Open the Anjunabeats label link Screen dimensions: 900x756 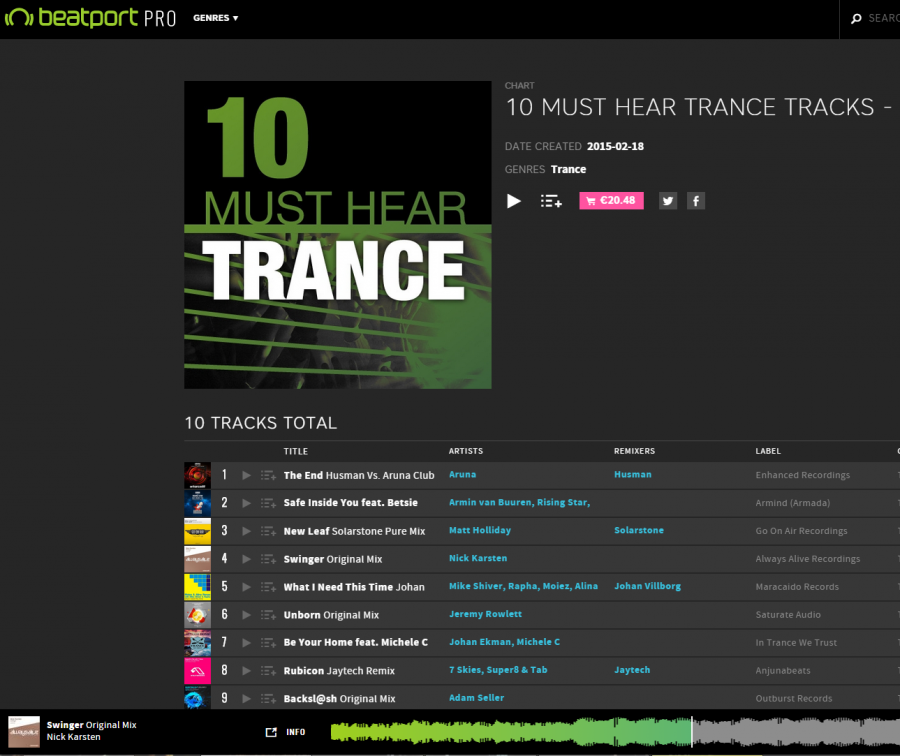(783, 670)
